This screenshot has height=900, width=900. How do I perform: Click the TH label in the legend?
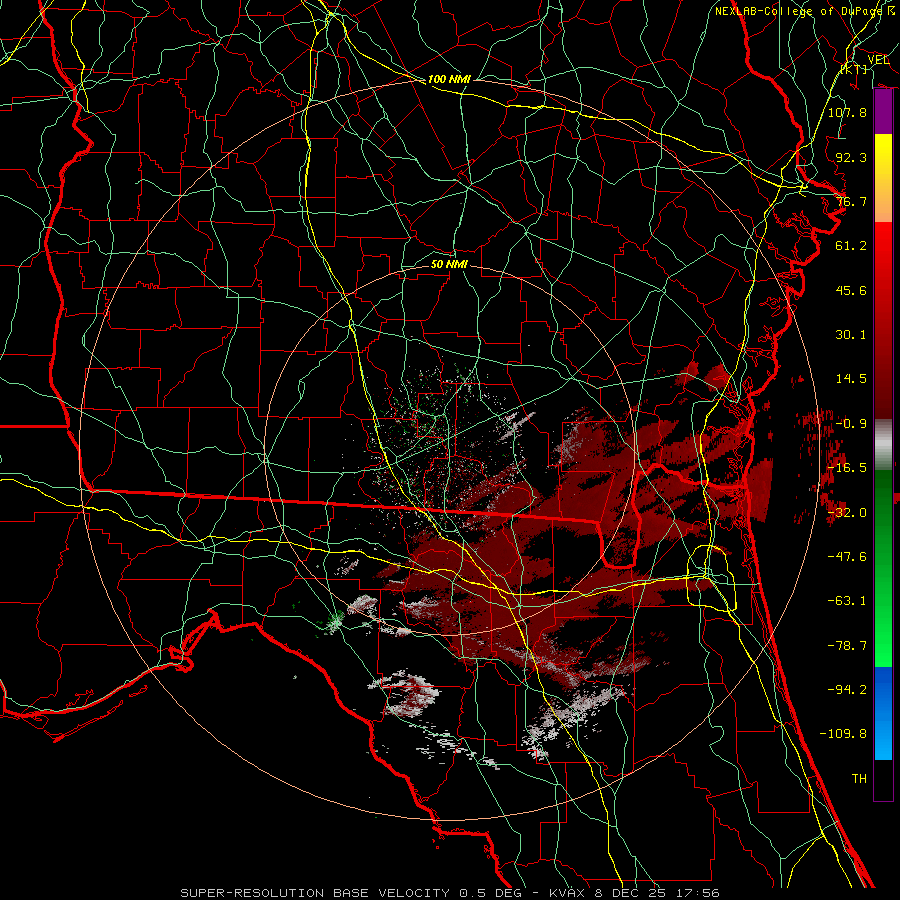pyautogui.click(x=859, y=779)
